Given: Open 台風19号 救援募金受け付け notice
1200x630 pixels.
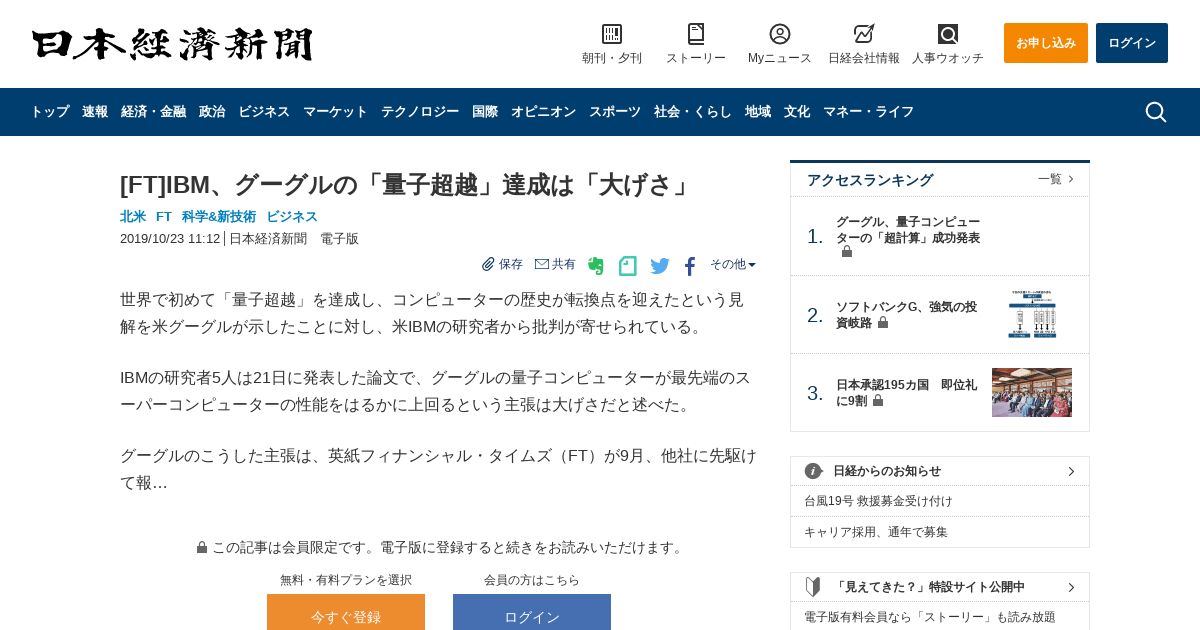Looking at the screenshot, I should pos(878,501).
